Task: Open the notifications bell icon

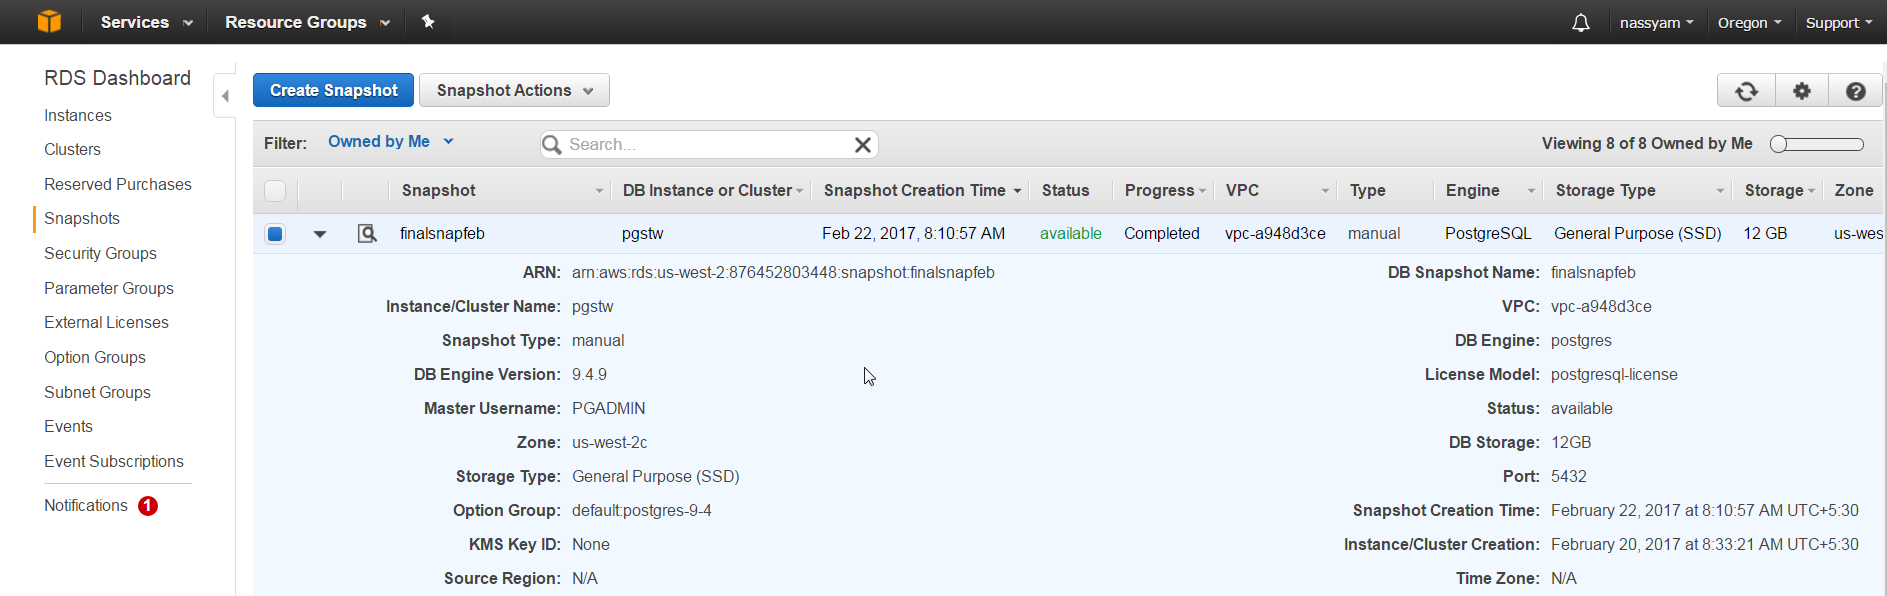Action: click(x=1580, y=22)
